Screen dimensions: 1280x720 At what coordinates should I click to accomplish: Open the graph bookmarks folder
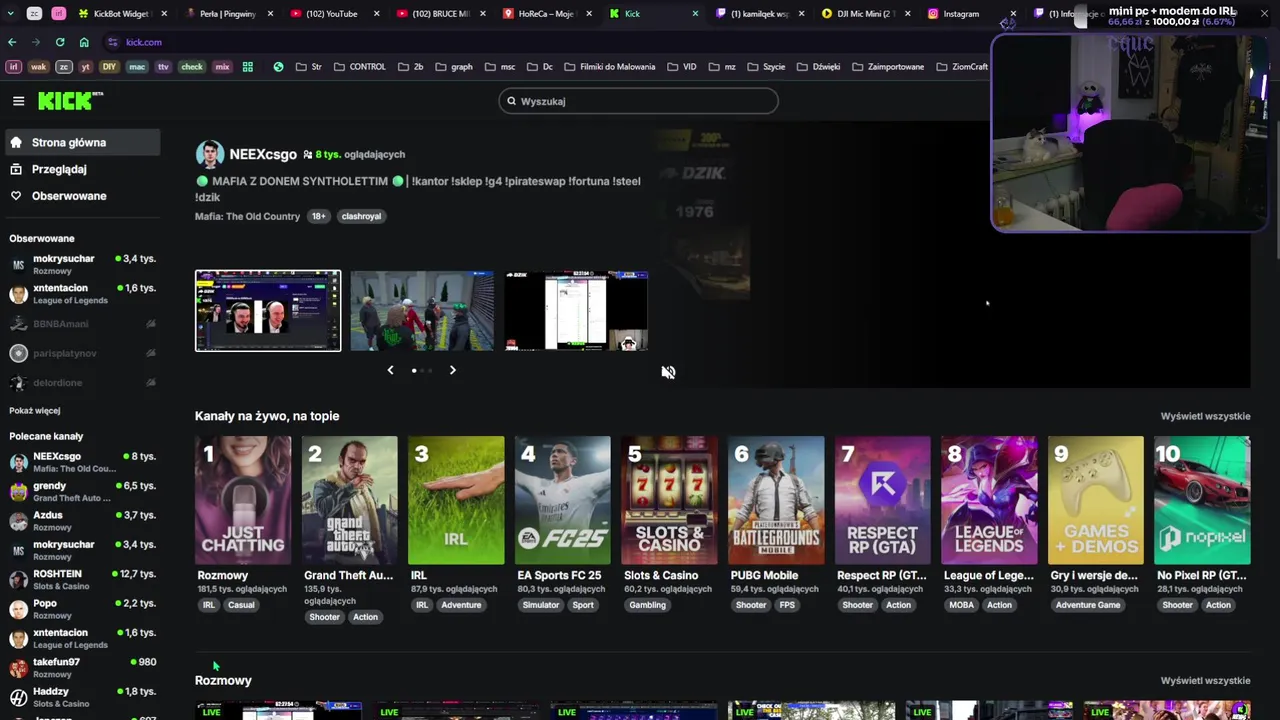coord(454,67)
